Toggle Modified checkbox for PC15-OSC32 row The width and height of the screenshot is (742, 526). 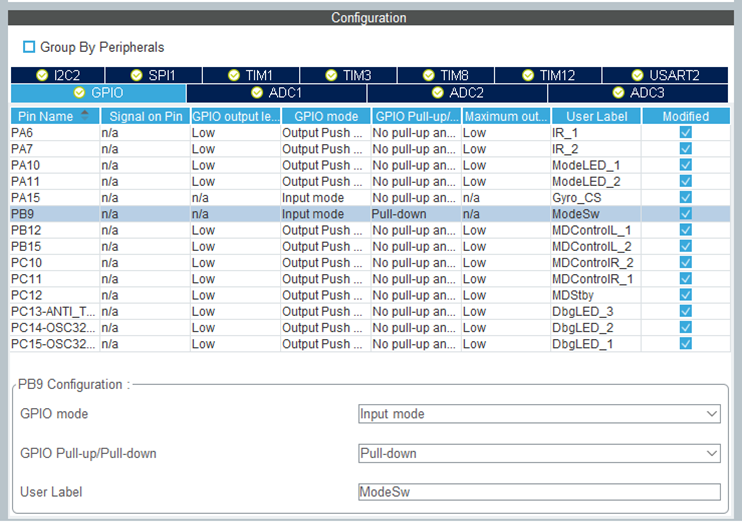(x=686, y=343)
